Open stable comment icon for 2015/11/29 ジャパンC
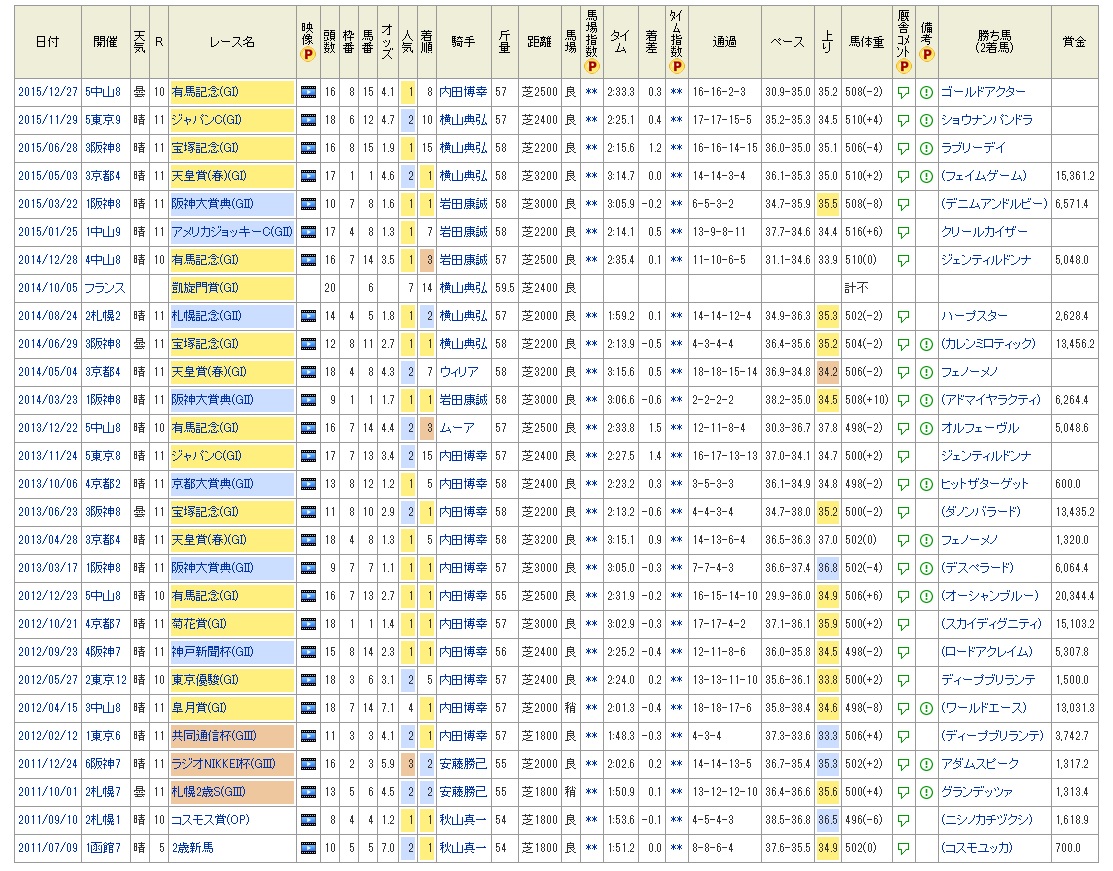The image size is (1113, 871). [903, 120]
